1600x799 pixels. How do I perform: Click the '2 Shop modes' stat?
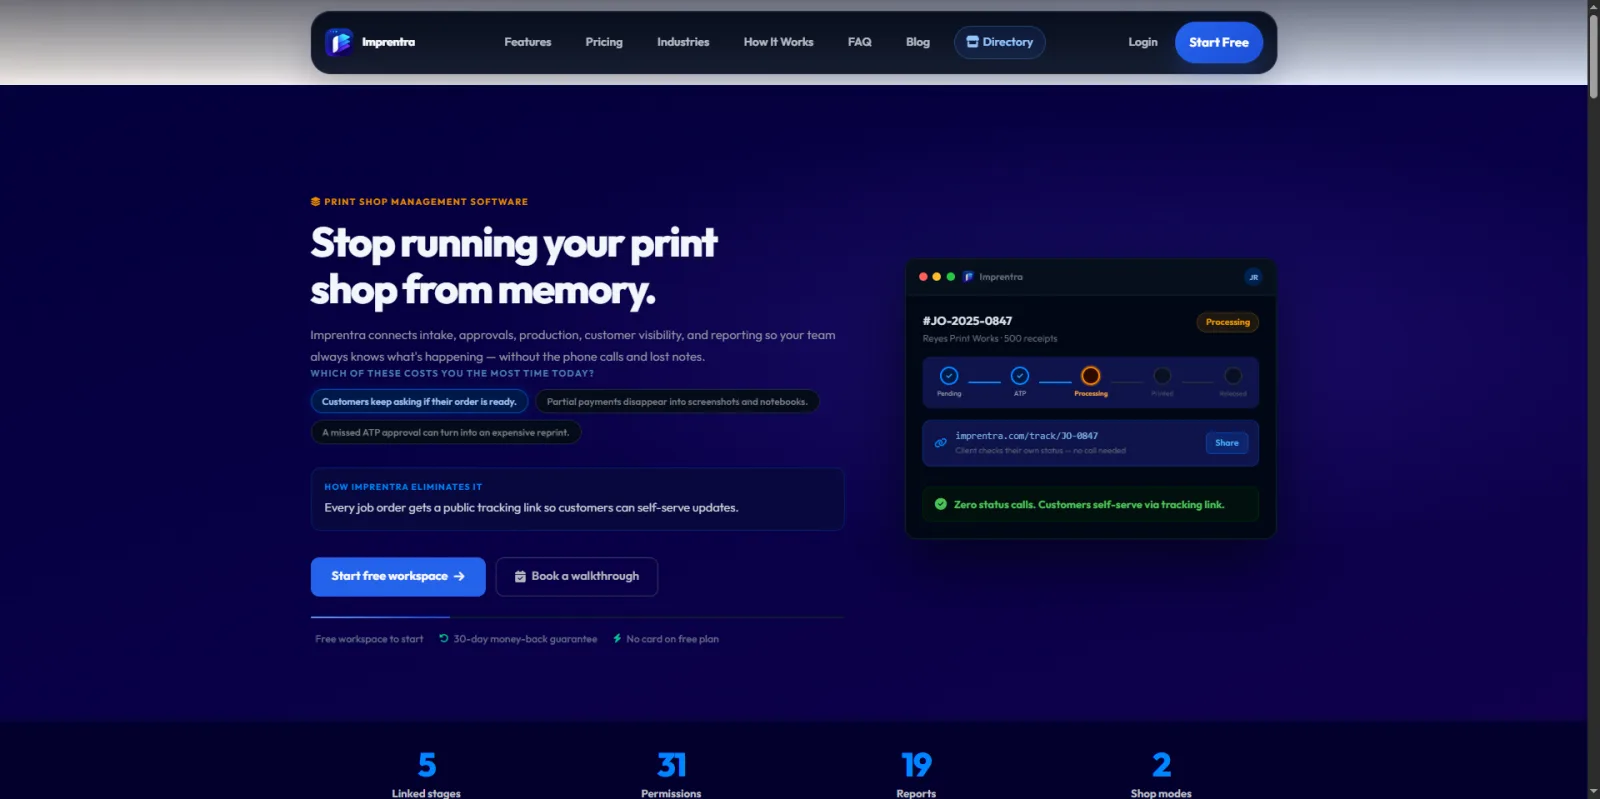coord(1161,774)
